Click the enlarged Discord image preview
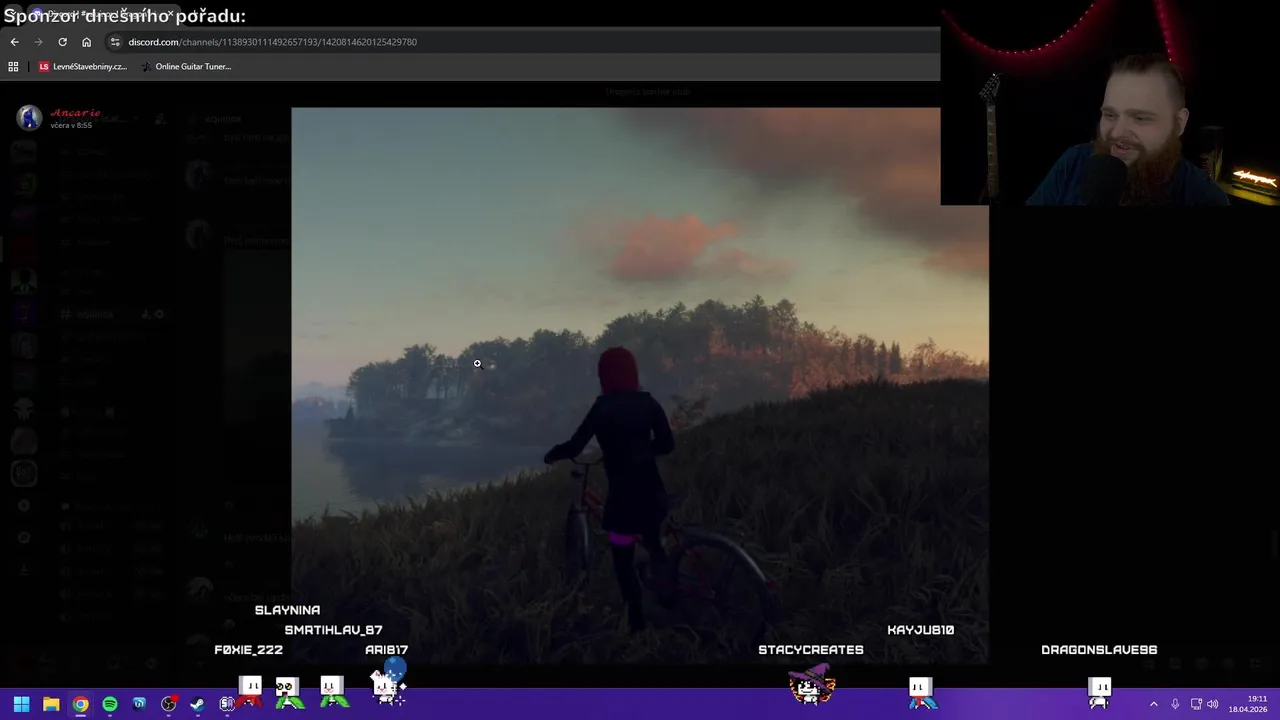1280x720 pixels. point(640,385)
